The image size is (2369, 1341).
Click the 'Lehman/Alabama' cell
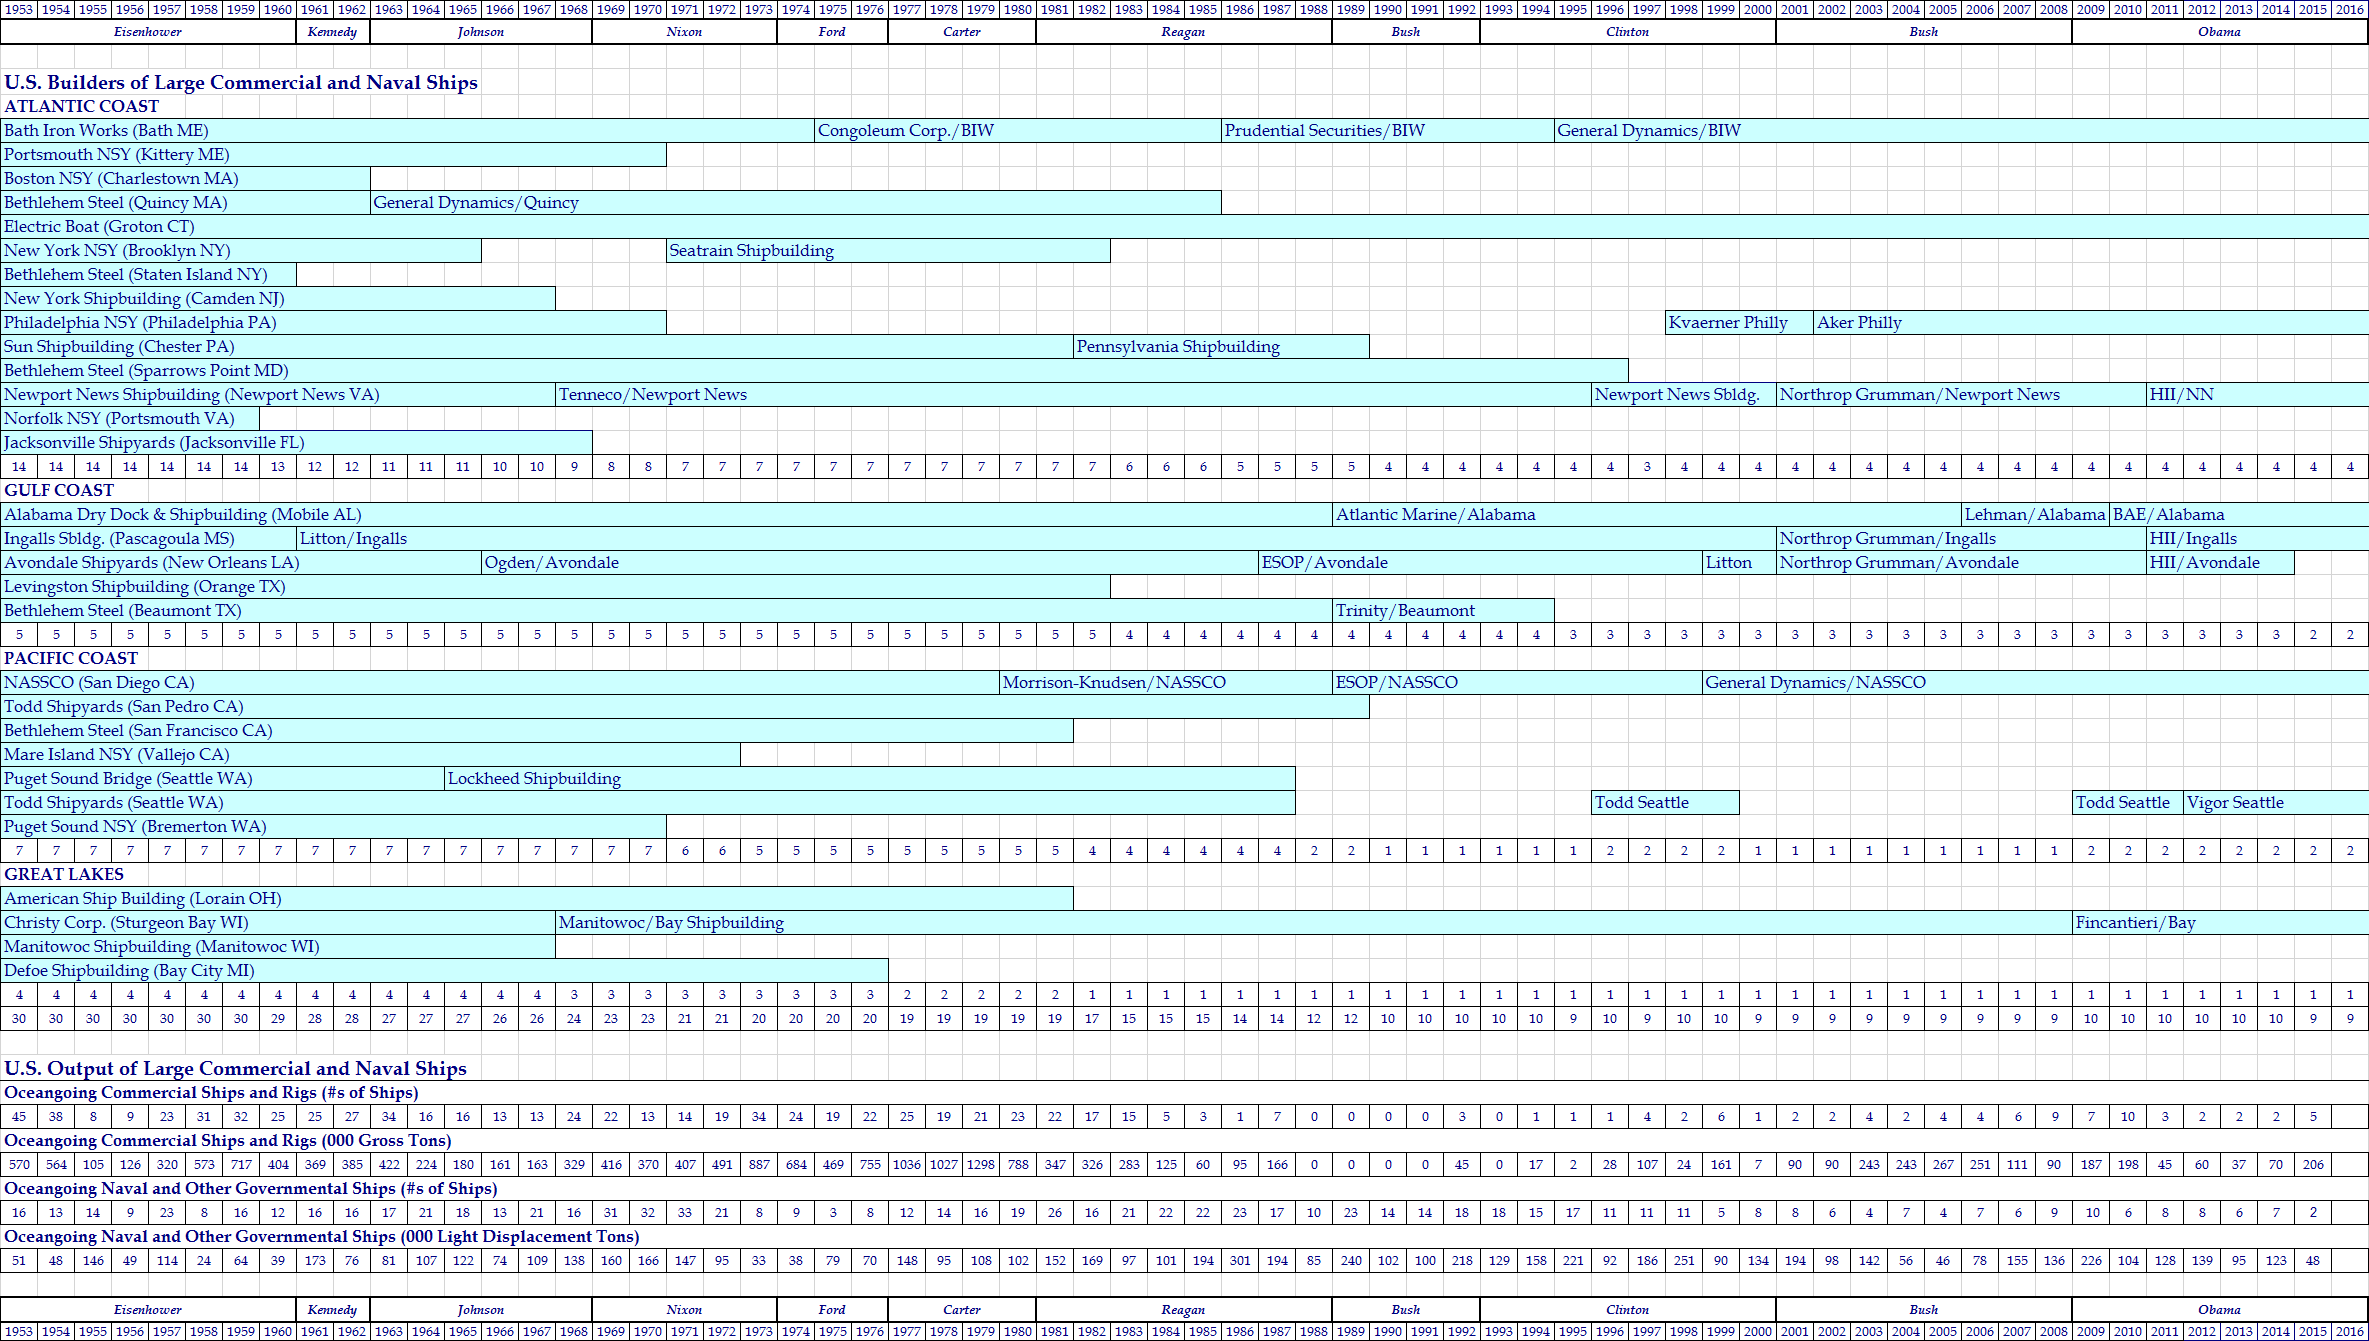(x=2035, y=514)
